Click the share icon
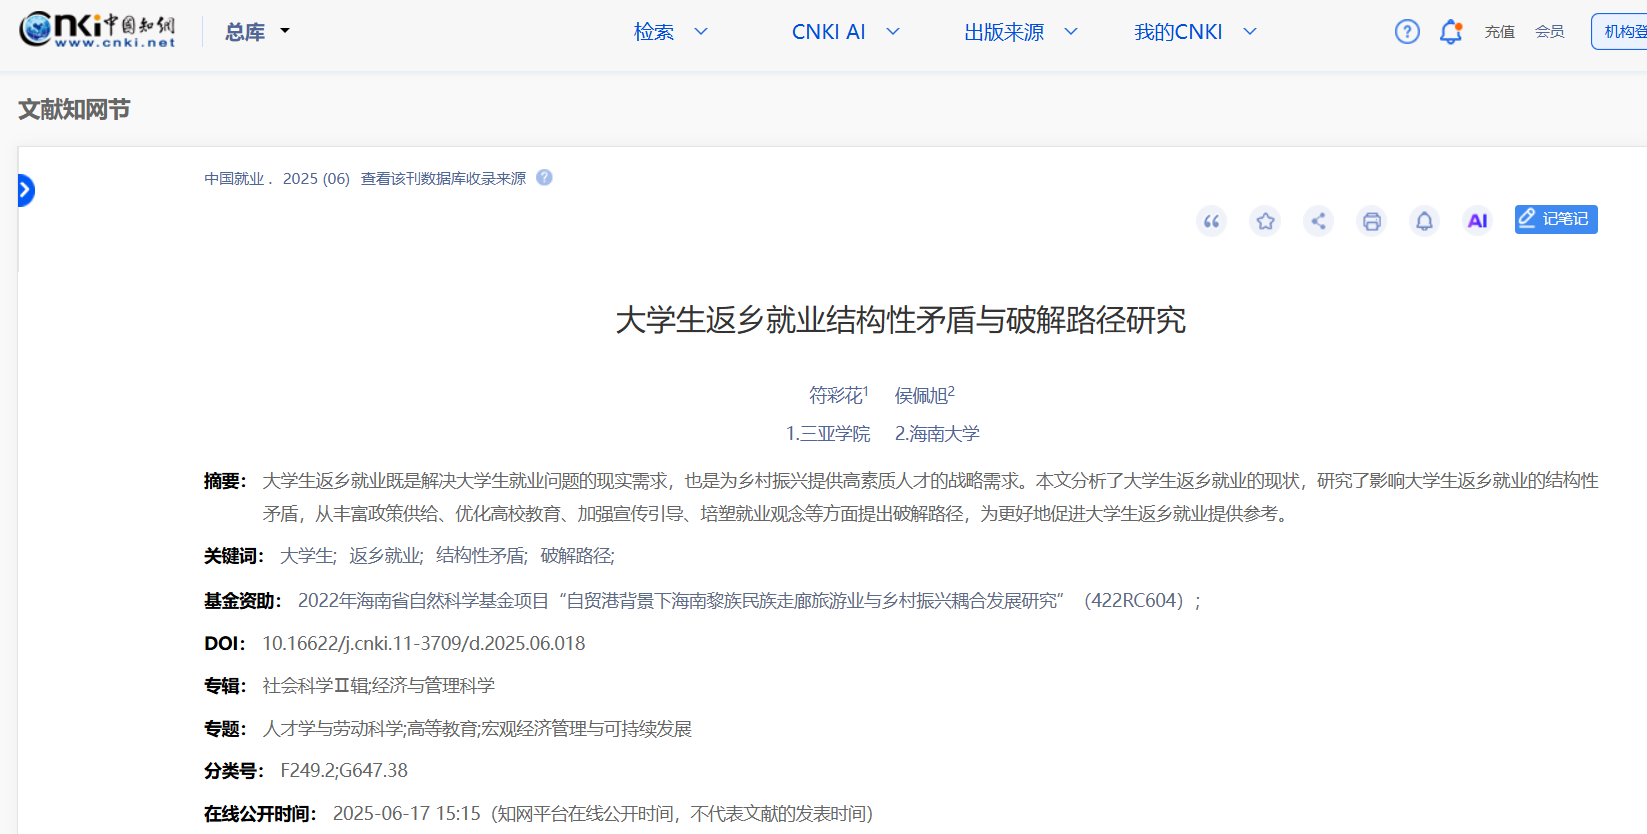This screenshot has height=834, width=1647. coord(1318,221)
